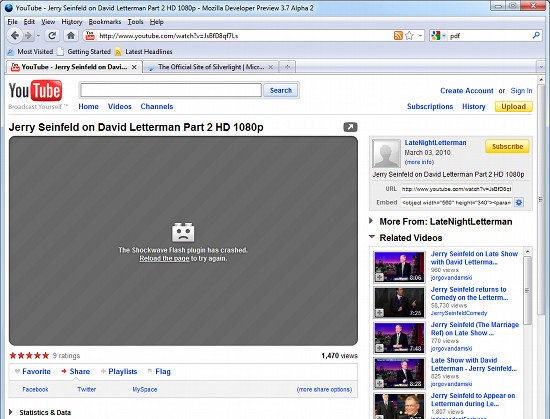Open the Edit menu
550x419 pixels.
point(29,22)
